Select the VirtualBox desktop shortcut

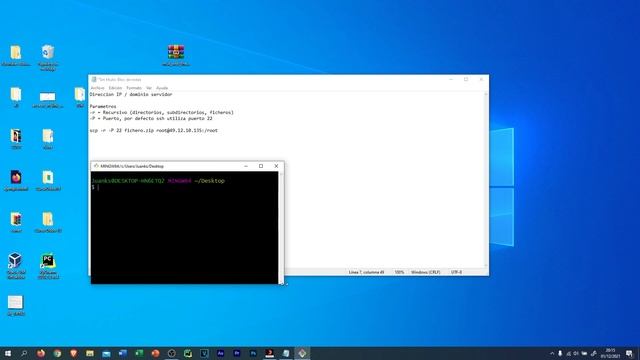click(x=16, y=266)
